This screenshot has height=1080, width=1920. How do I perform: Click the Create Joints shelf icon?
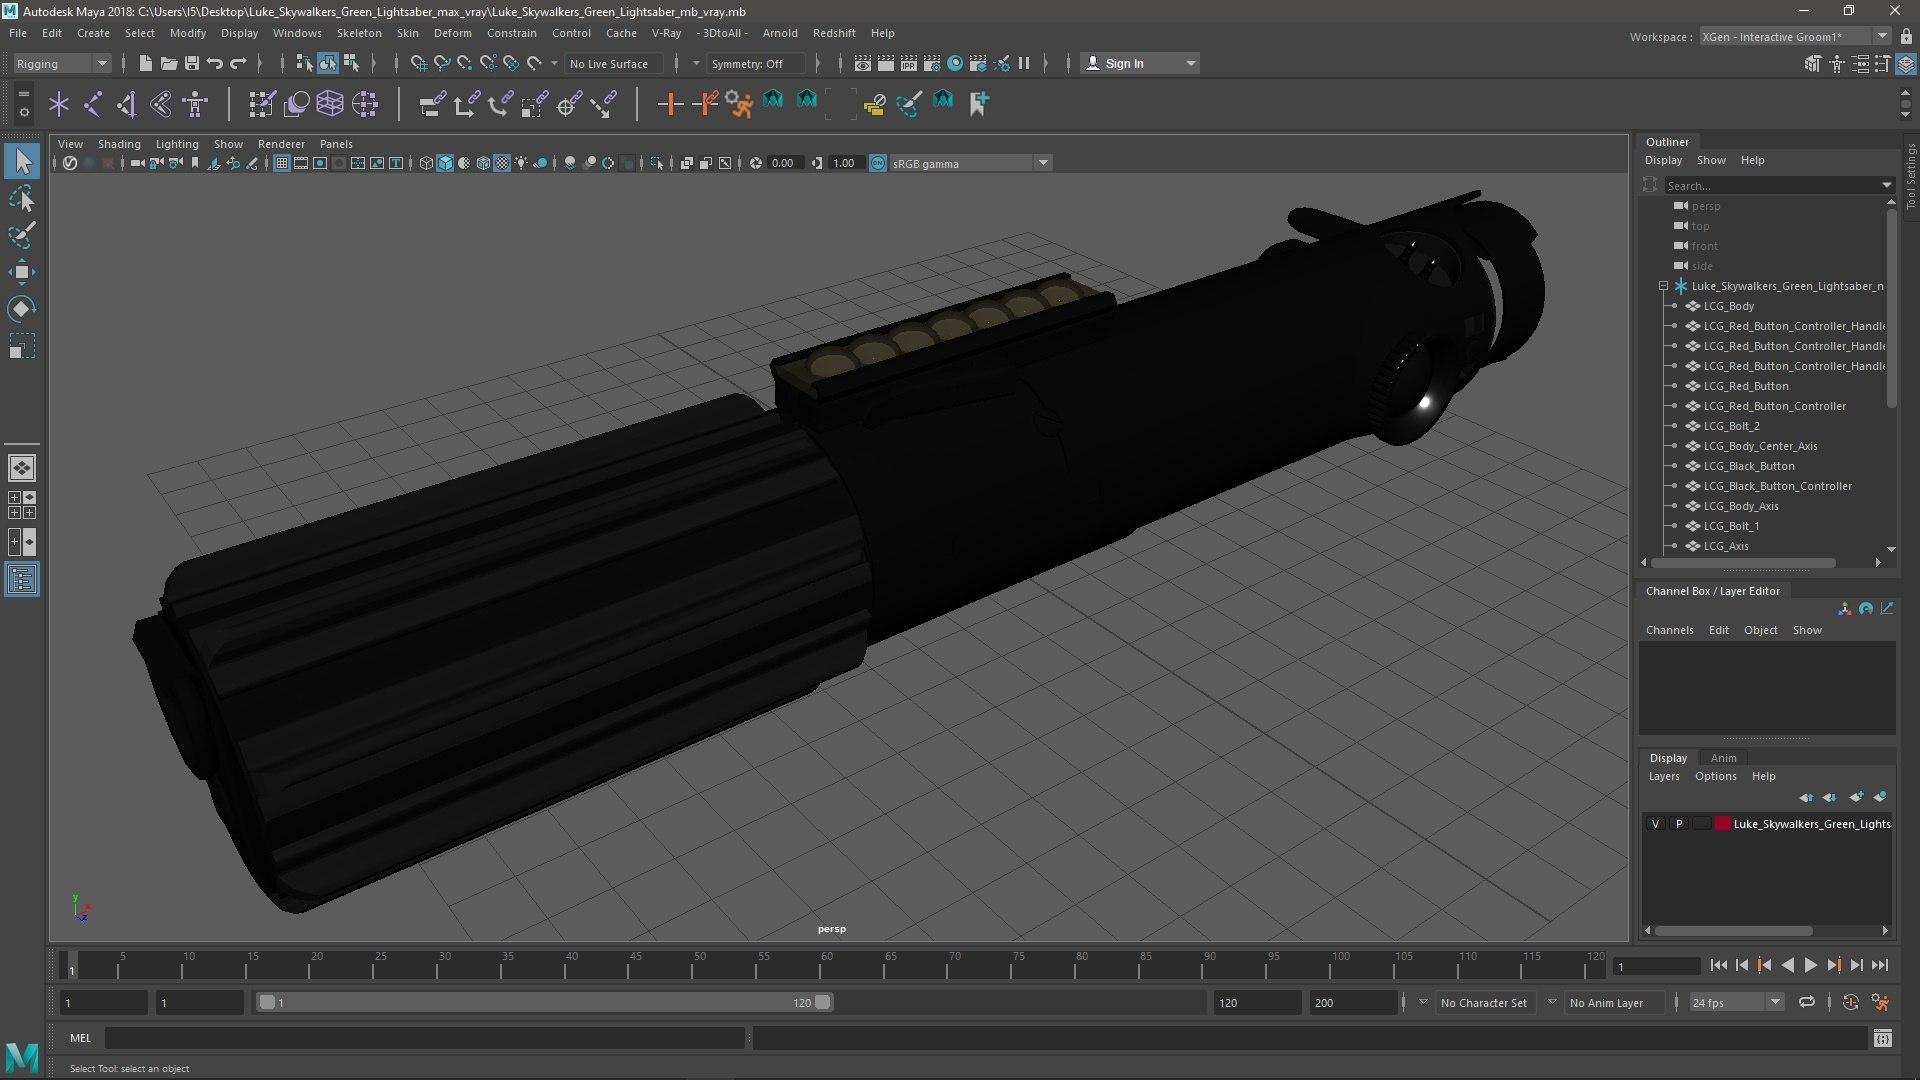point(93,103)
